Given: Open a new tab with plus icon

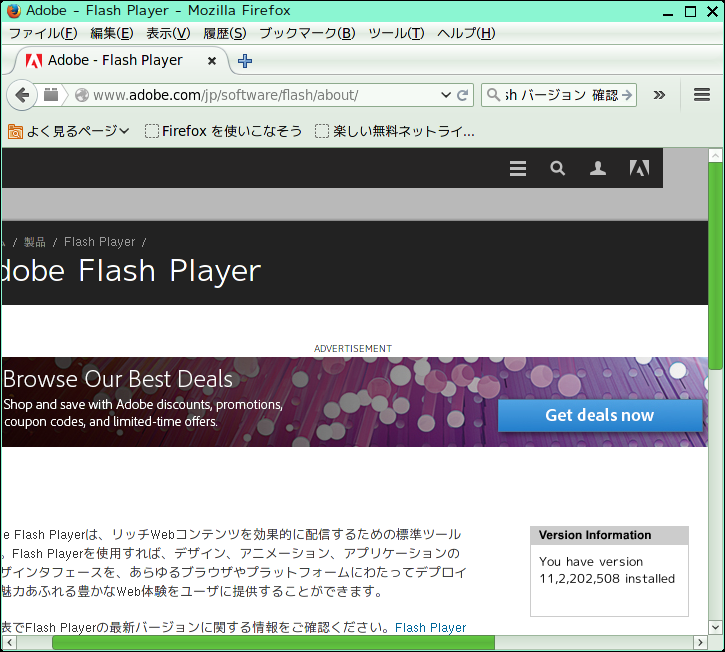Looking at the screenshot, I should [x=245, y=61].
